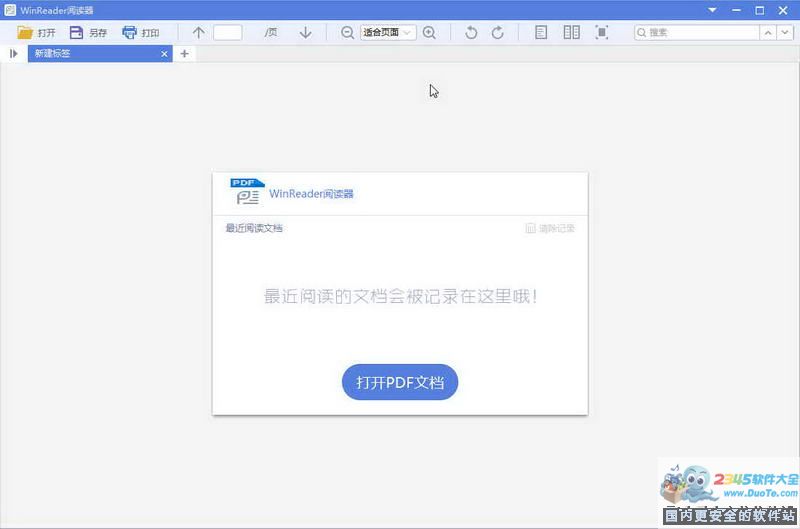
Task: Click the WinReader阅读器 logo text
Action: click(x=311, y=194)
